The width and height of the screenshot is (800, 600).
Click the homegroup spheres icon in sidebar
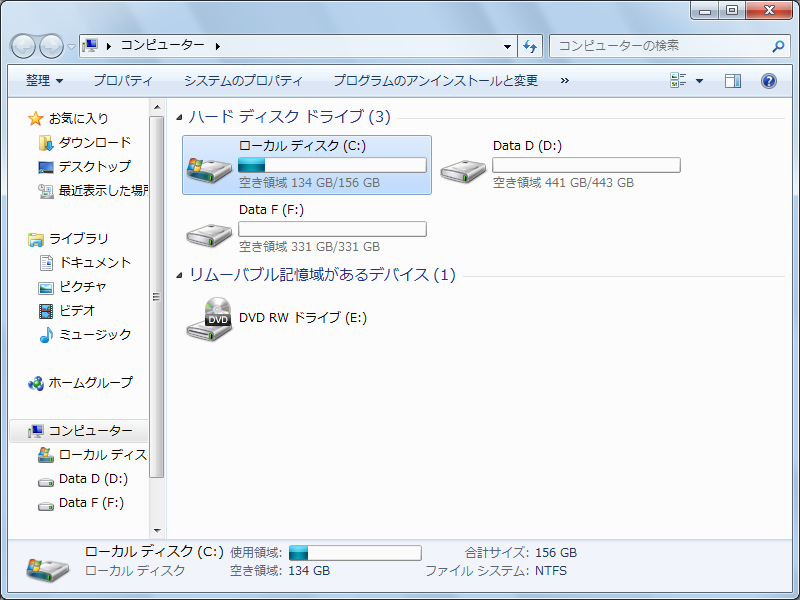[x=36, y=383]
